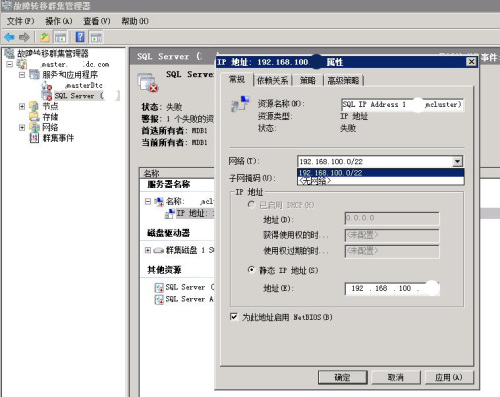Click the Forward arrow toolbar icon

click(24, 37)
